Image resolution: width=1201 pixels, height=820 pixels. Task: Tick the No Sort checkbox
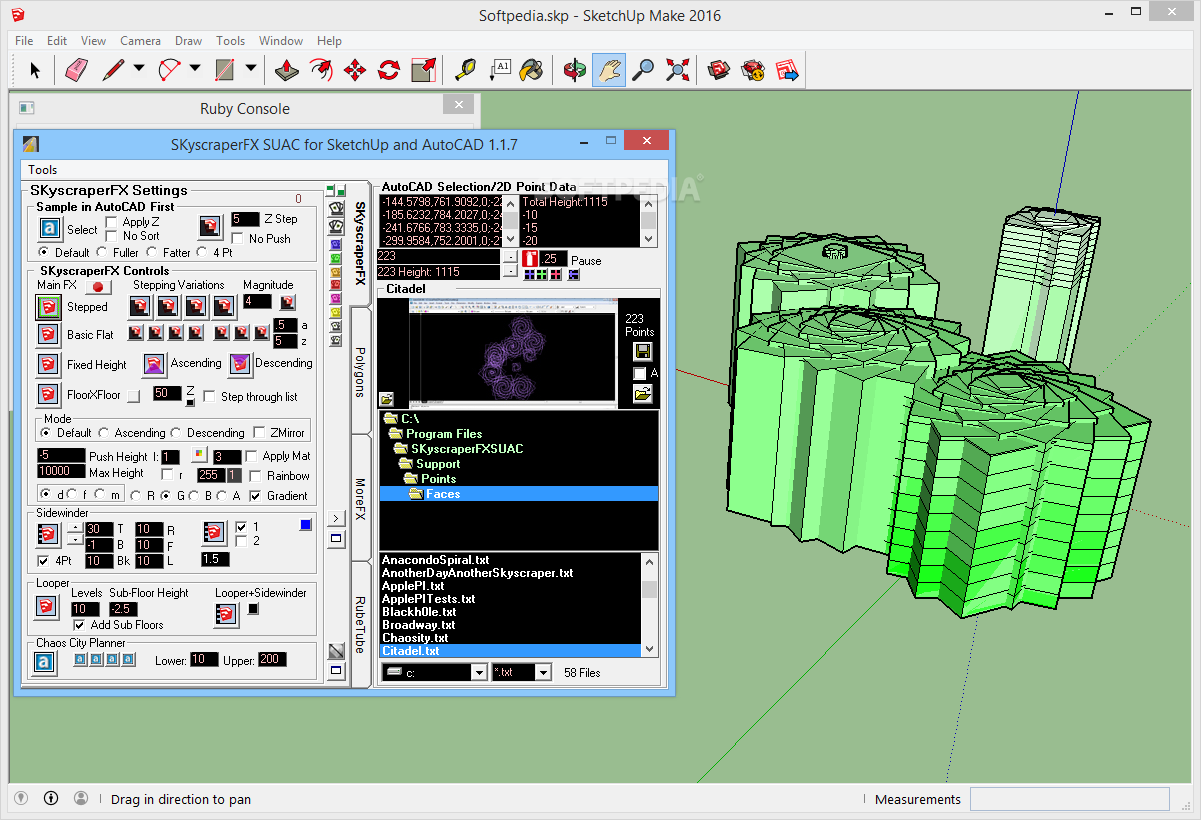112,236
